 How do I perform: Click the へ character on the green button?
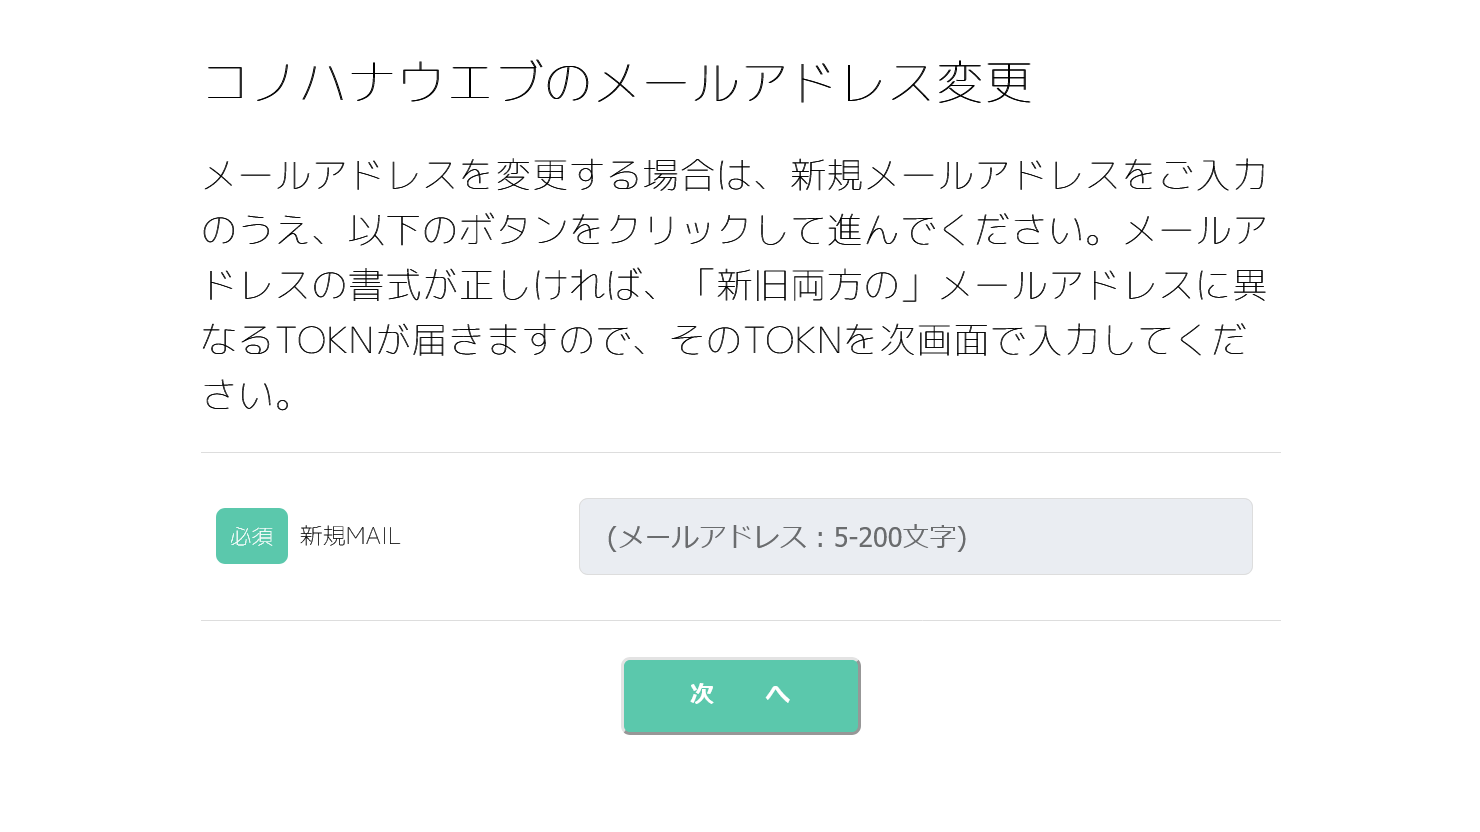point(778,694)
